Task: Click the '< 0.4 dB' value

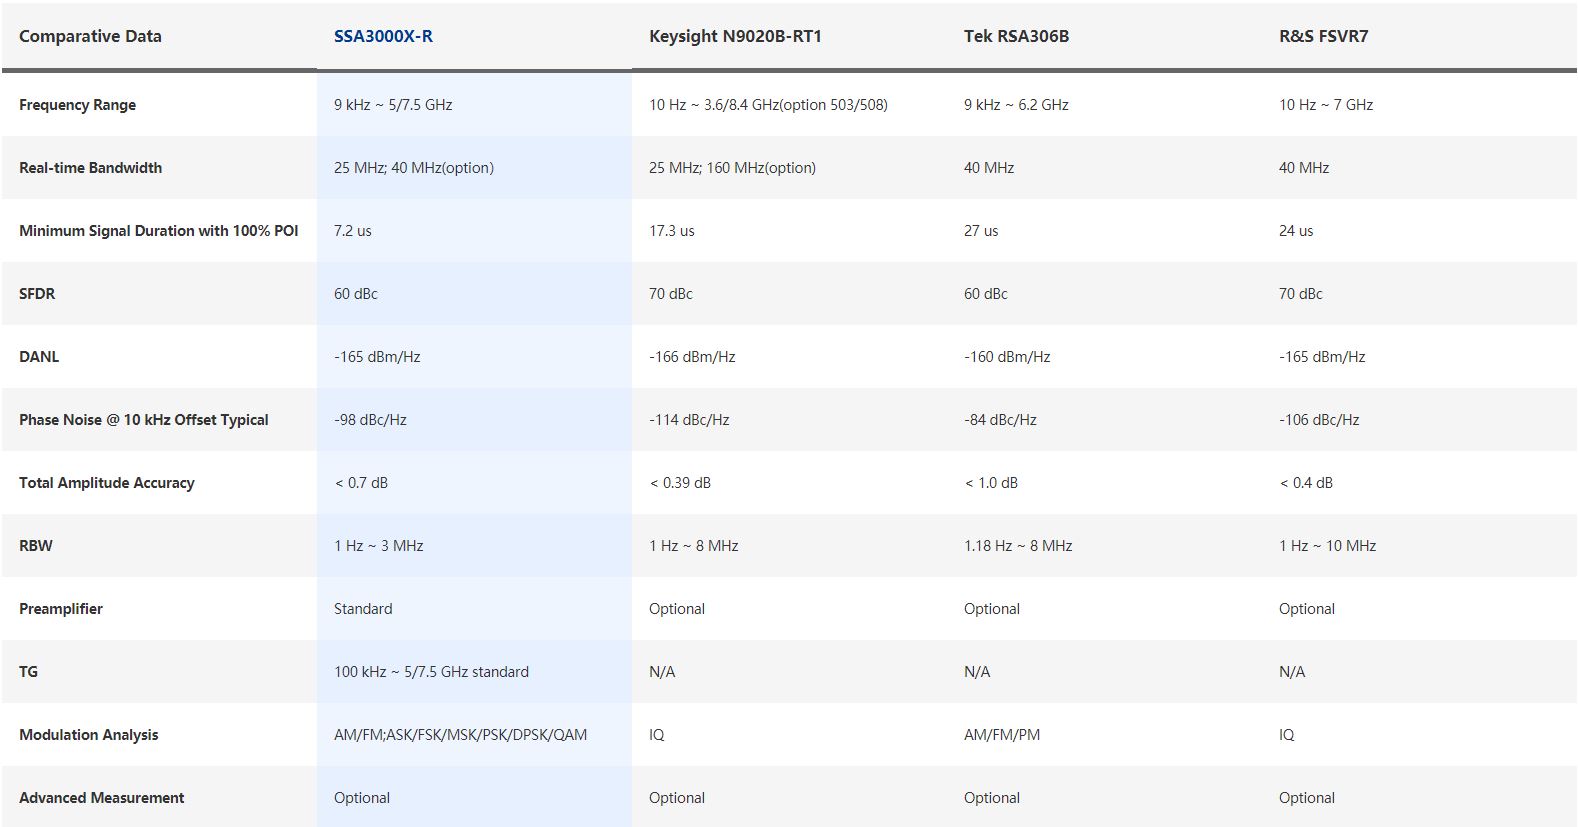Action: (x=1306, y=483)
